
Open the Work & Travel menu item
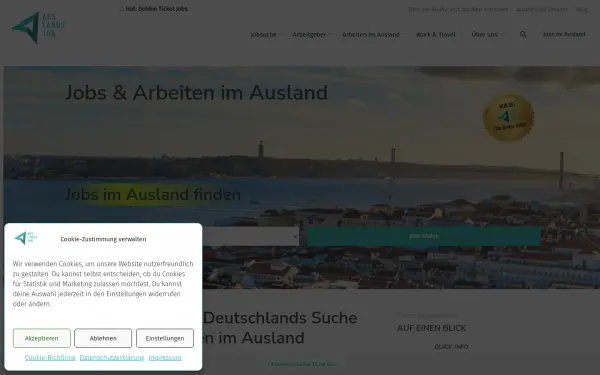[435, 34]
